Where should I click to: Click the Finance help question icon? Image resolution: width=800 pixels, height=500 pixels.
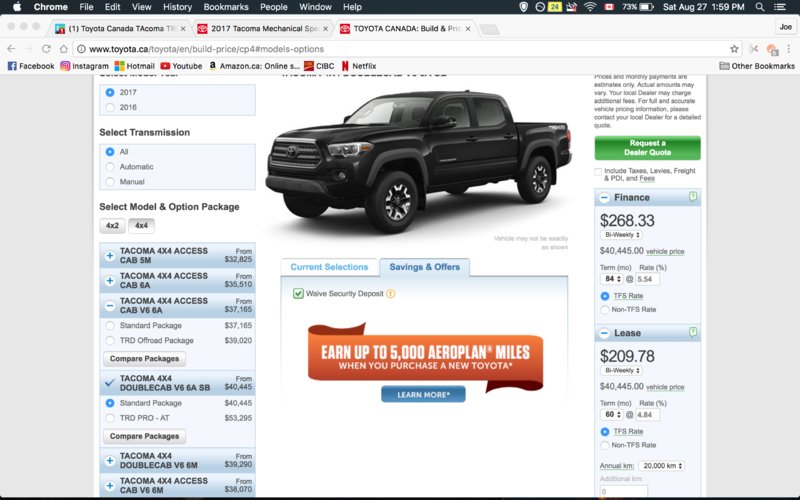(x=692, y=196)
